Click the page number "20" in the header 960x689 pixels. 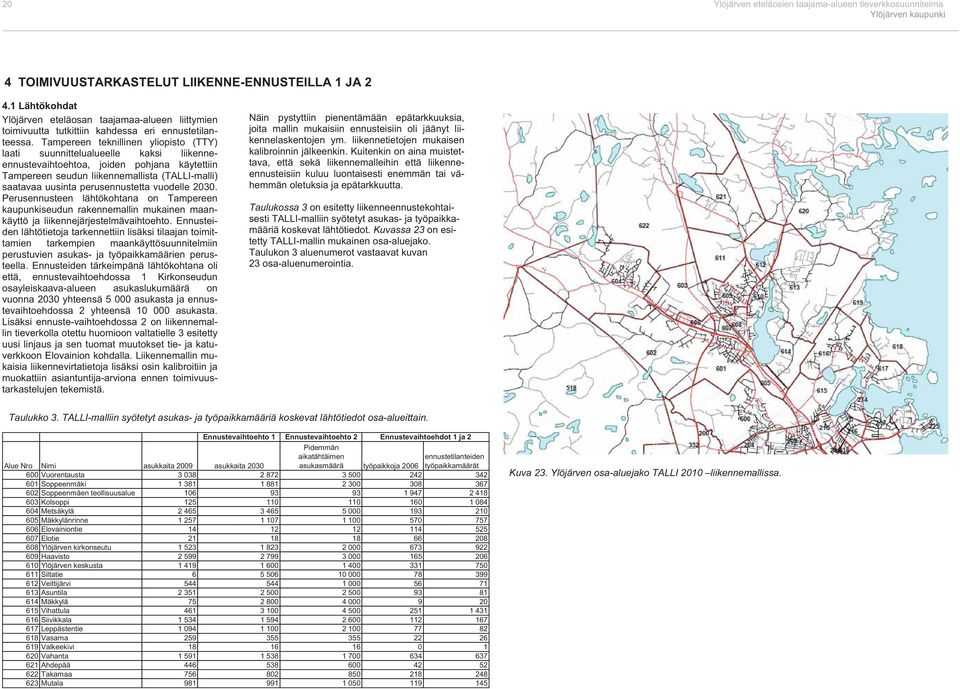click(x=7, y=5)
